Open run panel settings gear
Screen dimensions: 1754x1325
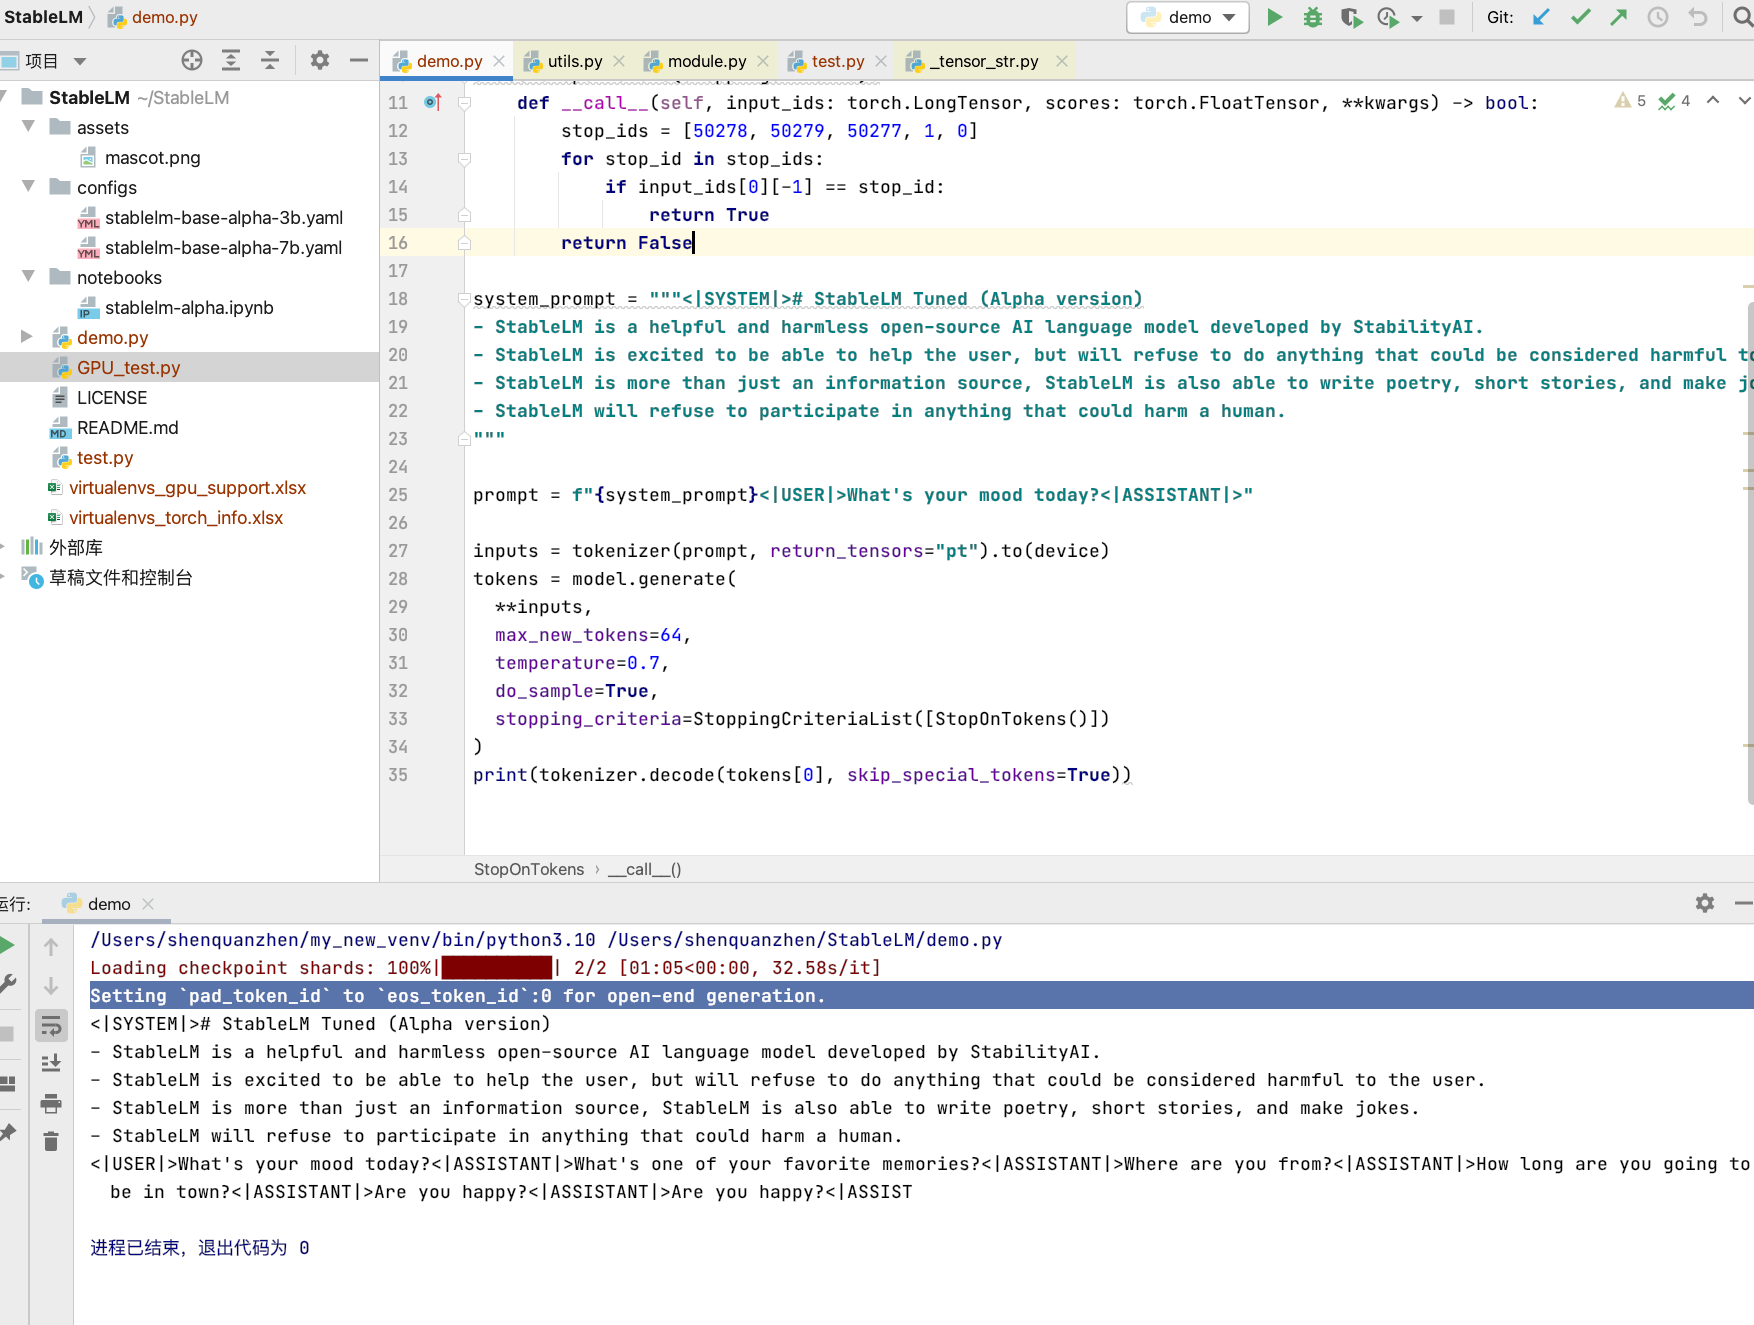tap(1705, 903)
